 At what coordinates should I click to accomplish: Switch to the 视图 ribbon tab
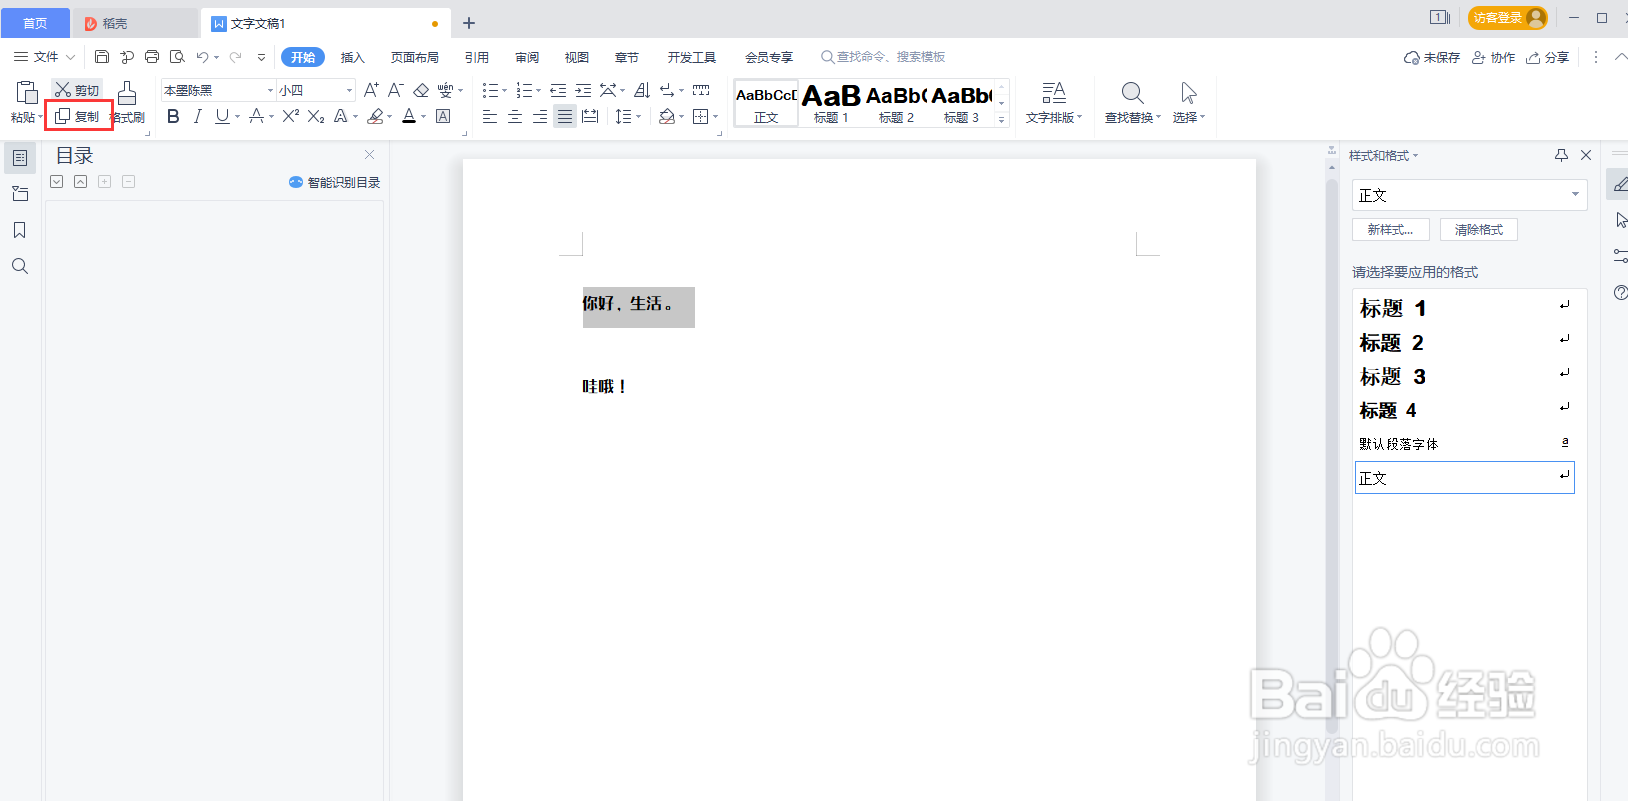point(577,57)
